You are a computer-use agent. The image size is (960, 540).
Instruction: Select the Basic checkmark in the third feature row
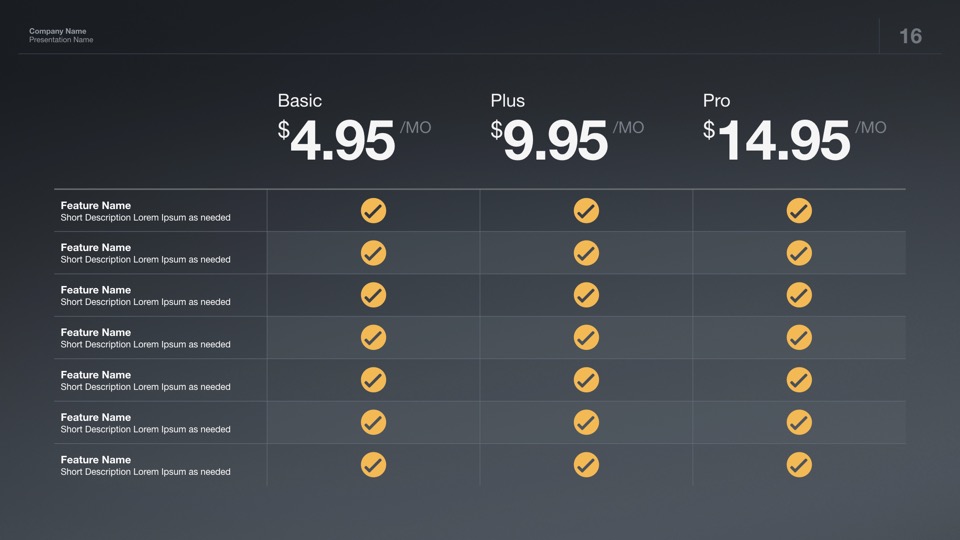click(373, 295)
